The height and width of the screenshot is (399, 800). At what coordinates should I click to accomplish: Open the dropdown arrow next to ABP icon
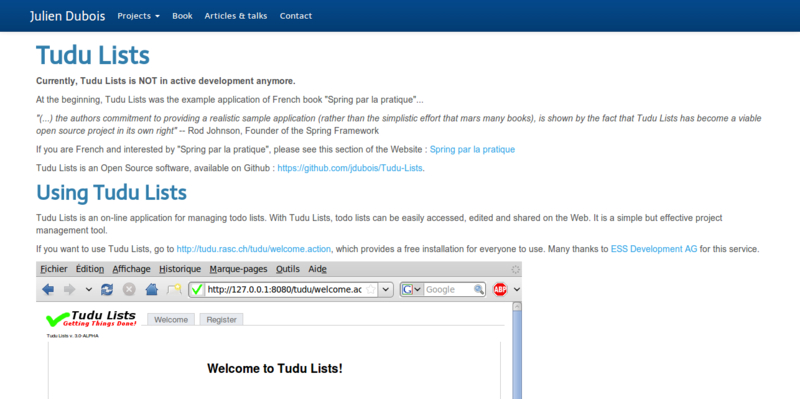point(516,290)
